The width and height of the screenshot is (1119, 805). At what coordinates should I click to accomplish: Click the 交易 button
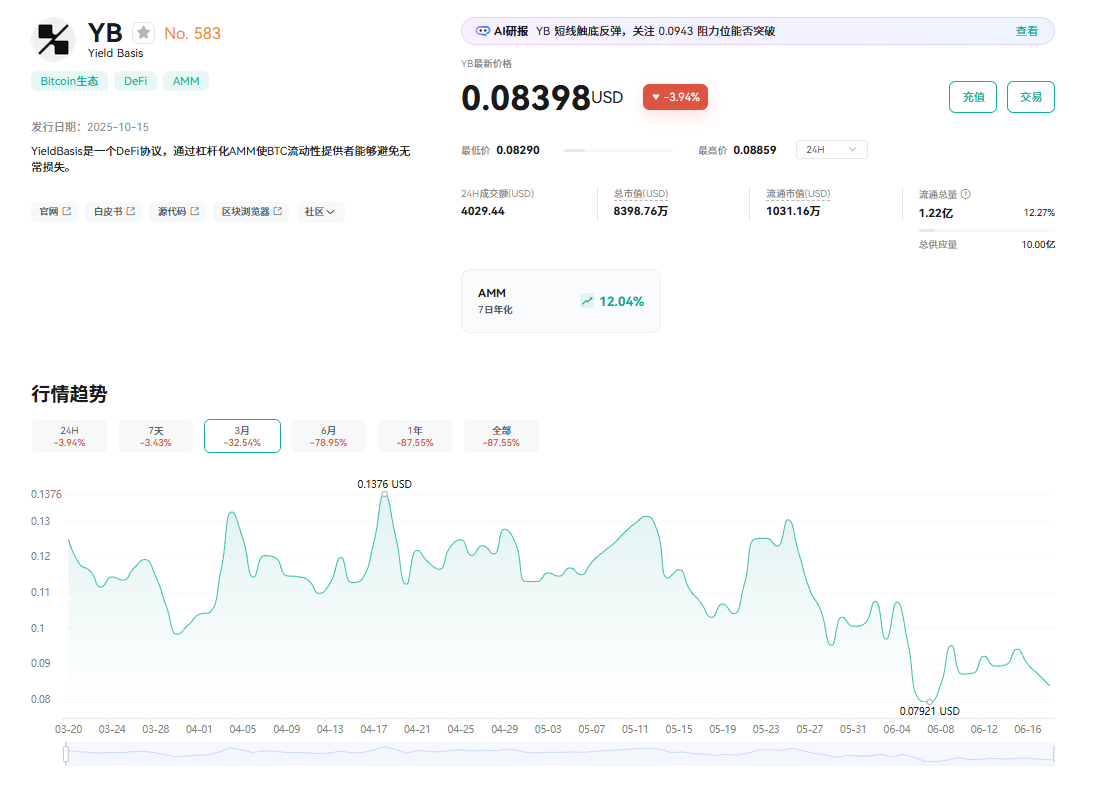coord(1031,97)
